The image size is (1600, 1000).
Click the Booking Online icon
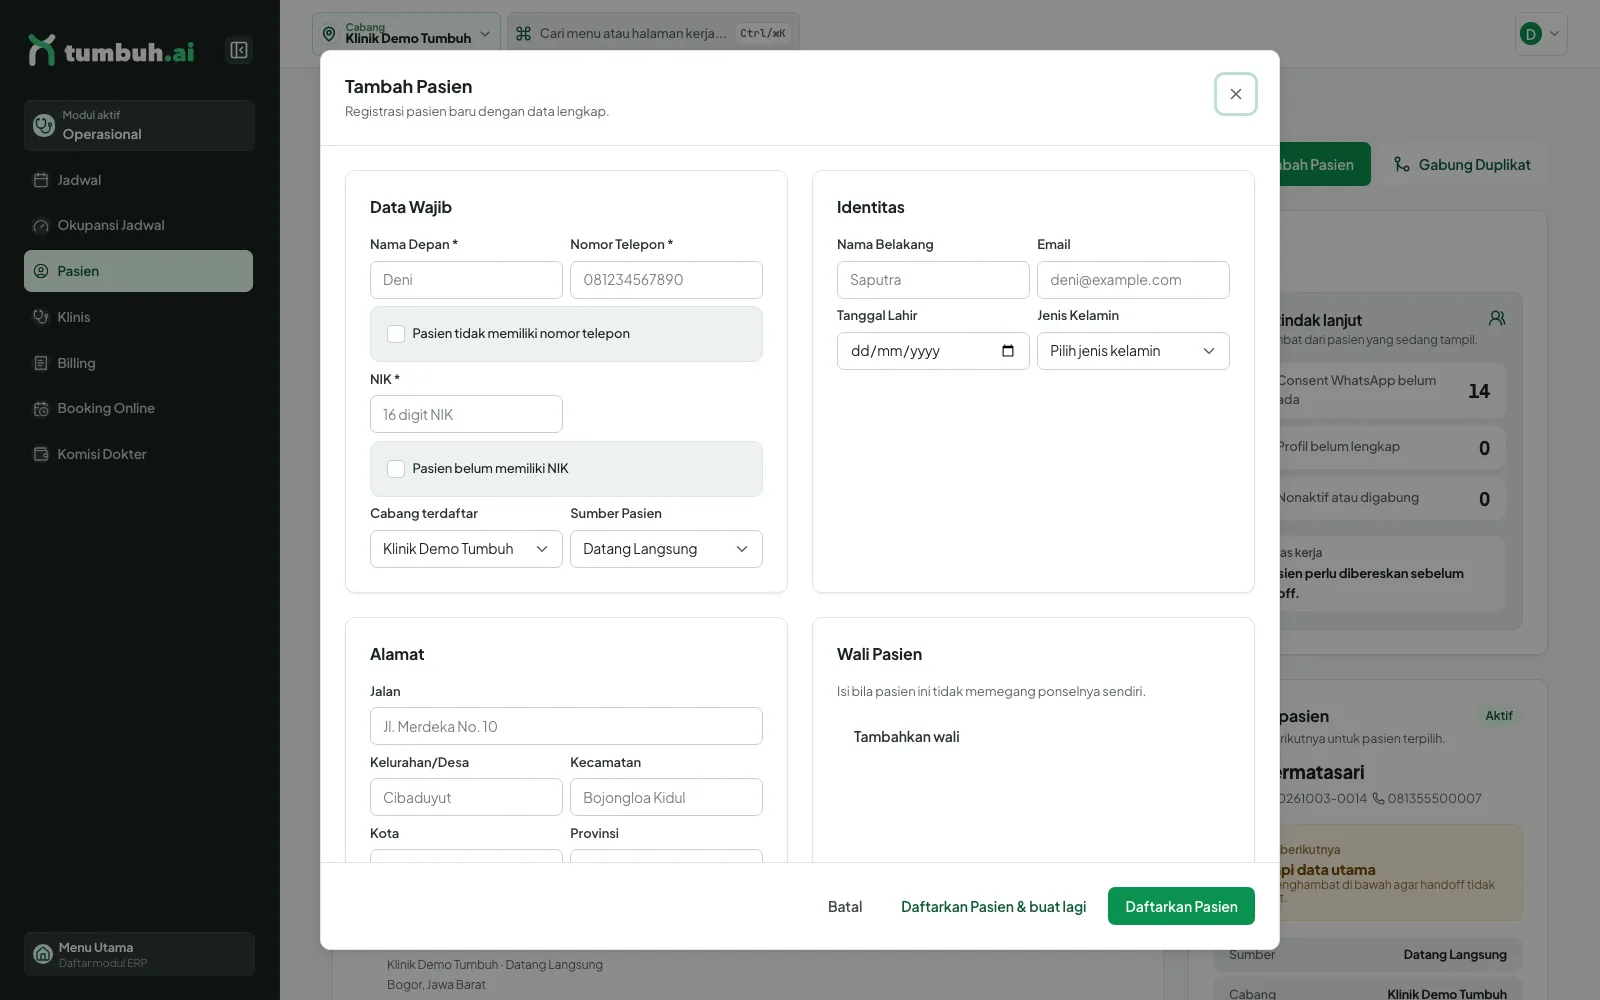click(41, 408)
